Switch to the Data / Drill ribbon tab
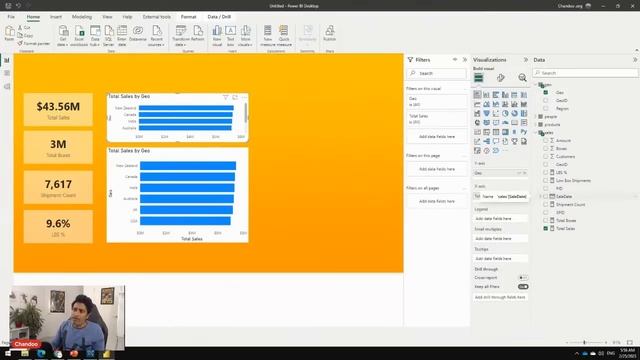Screen dimensions: 640x360 (x=219, y=17)
